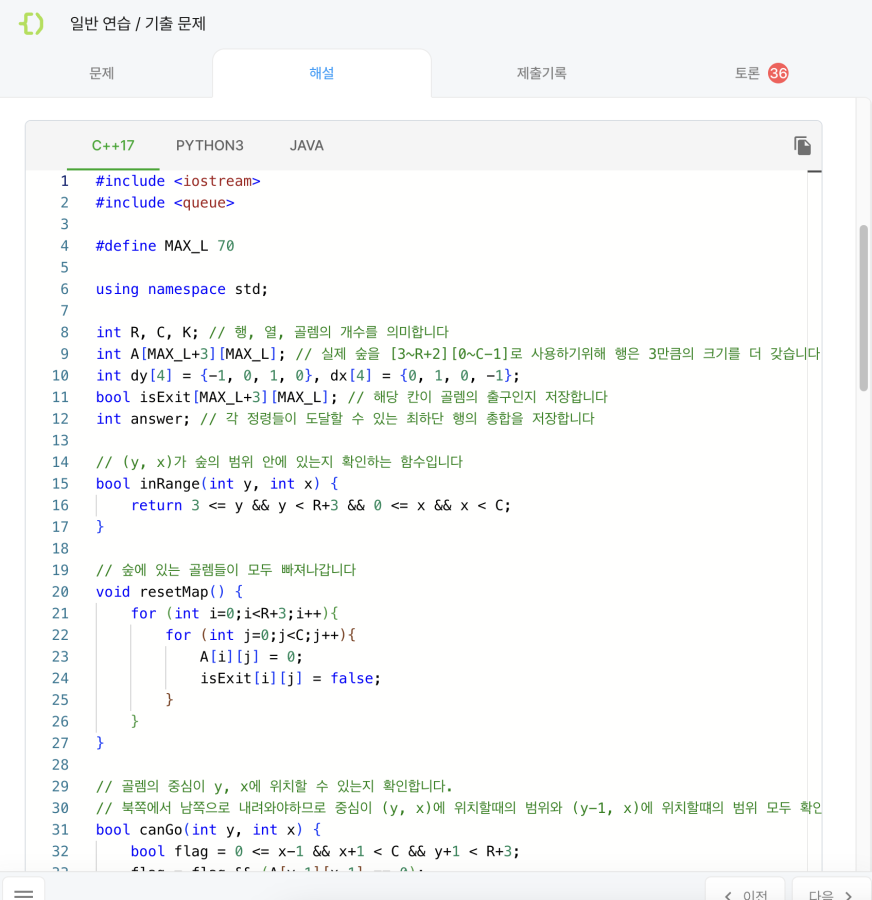Switch to the 제출기록 tab
The image size is (872, 900).
541,73
